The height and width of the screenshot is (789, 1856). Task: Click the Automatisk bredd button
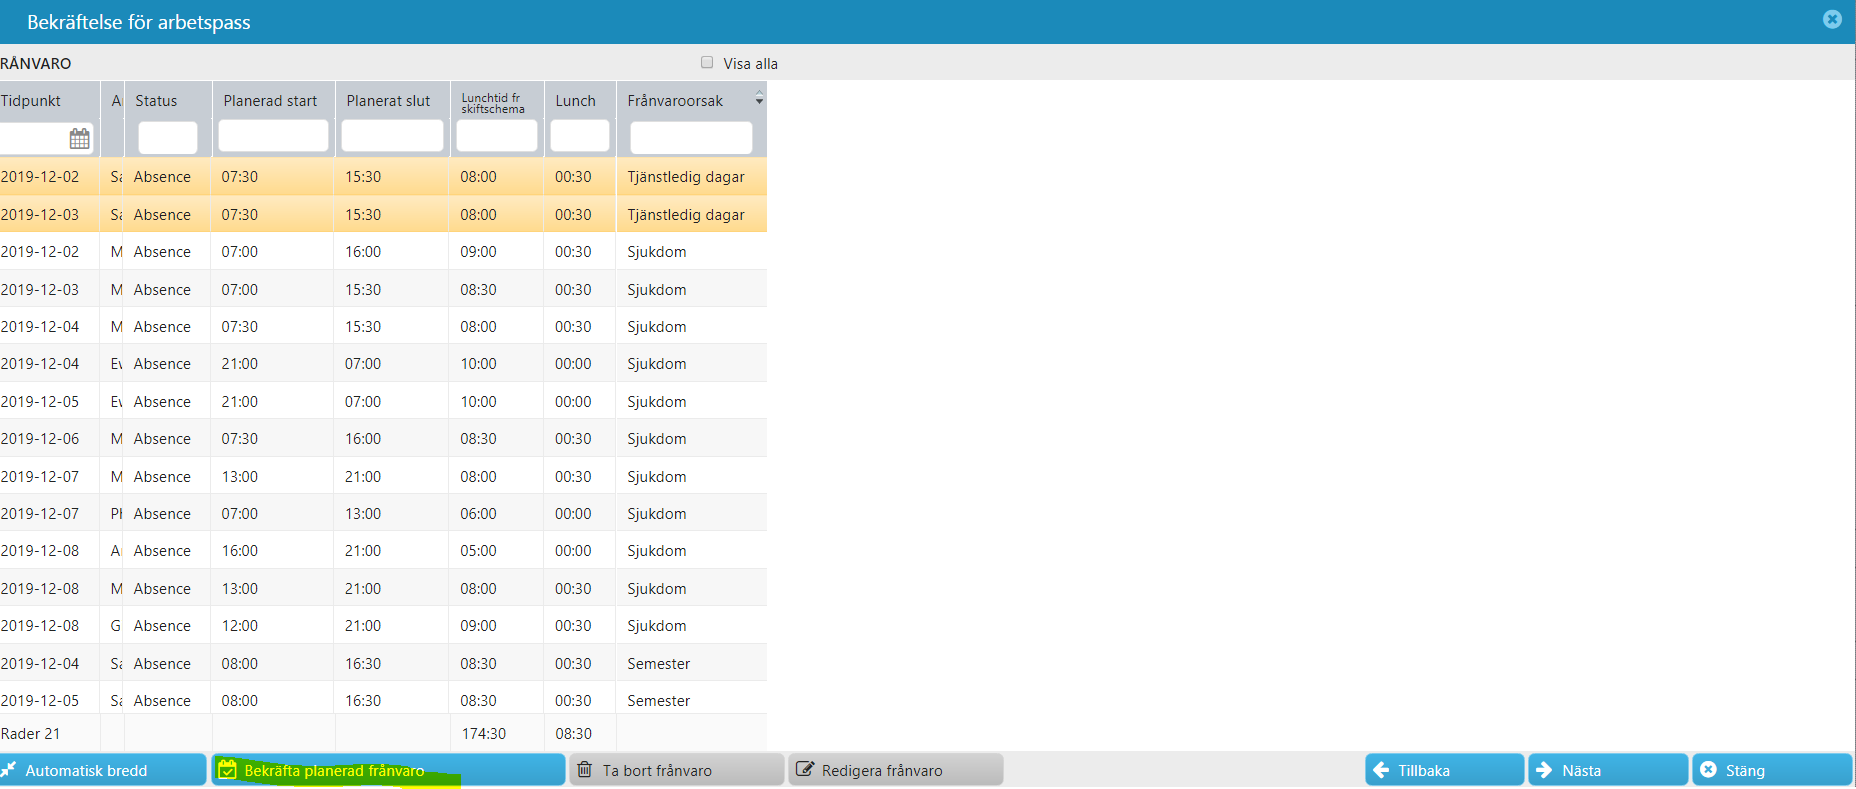click(103, 770)
